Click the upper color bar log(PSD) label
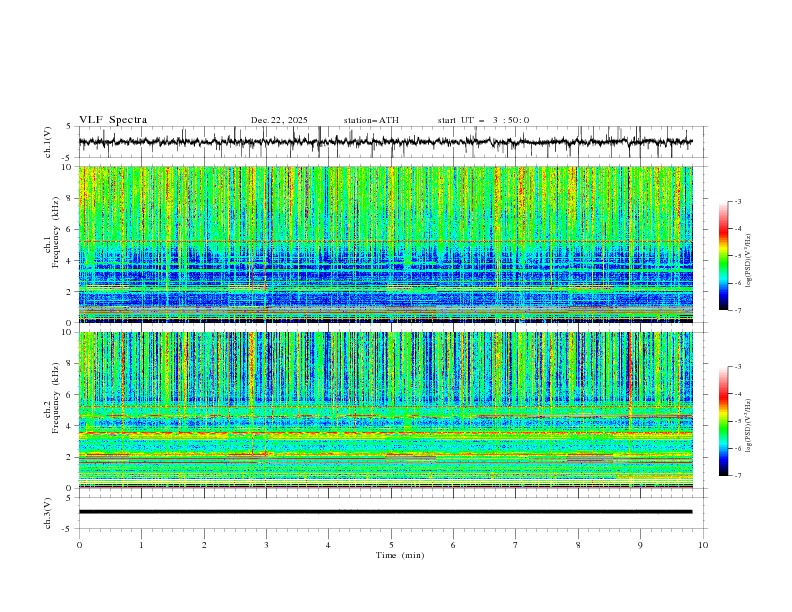 748,256
